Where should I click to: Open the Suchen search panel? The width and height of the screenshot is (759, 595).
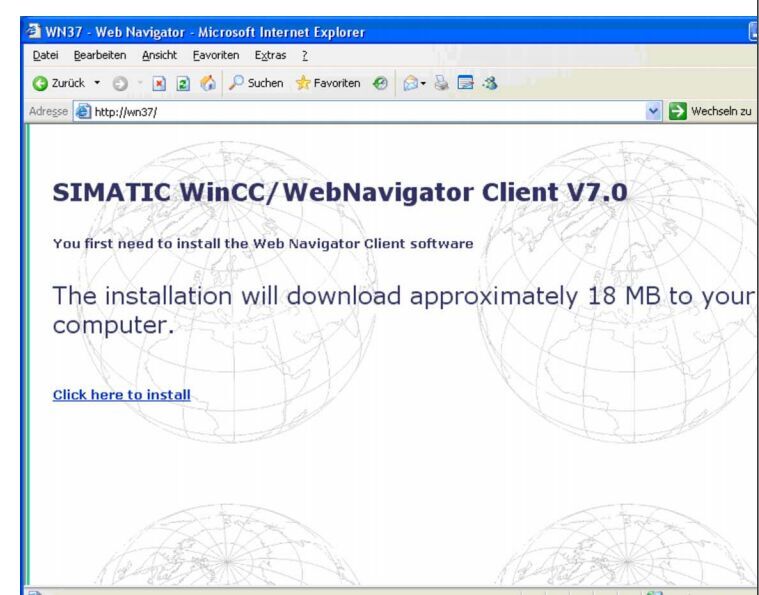pos(256,83)
